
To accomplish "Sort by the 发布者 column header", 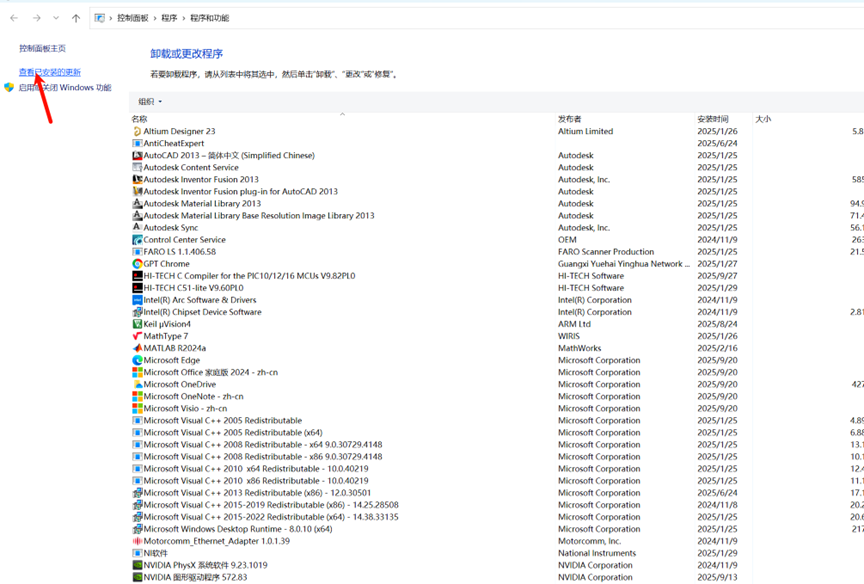I will pyautogui.click(x=569, y=119).
